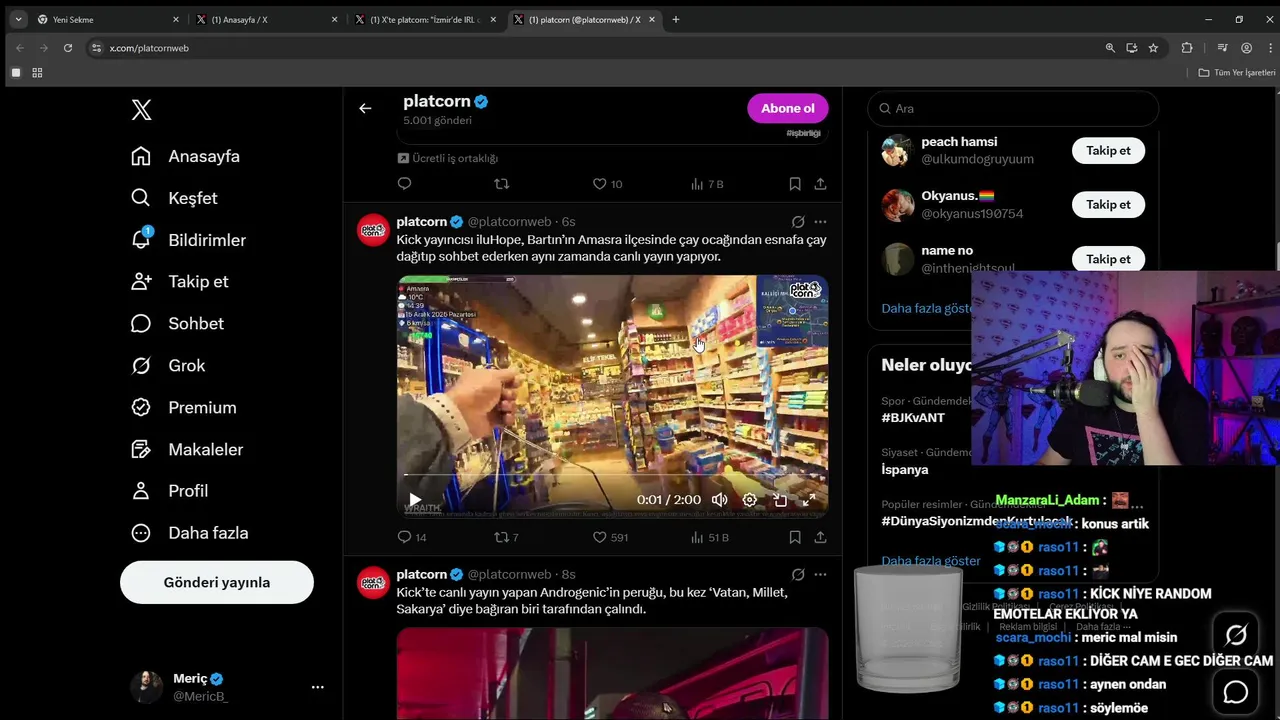Bookmark the iluHope post
1280x720 pixels.
[795, 537]
